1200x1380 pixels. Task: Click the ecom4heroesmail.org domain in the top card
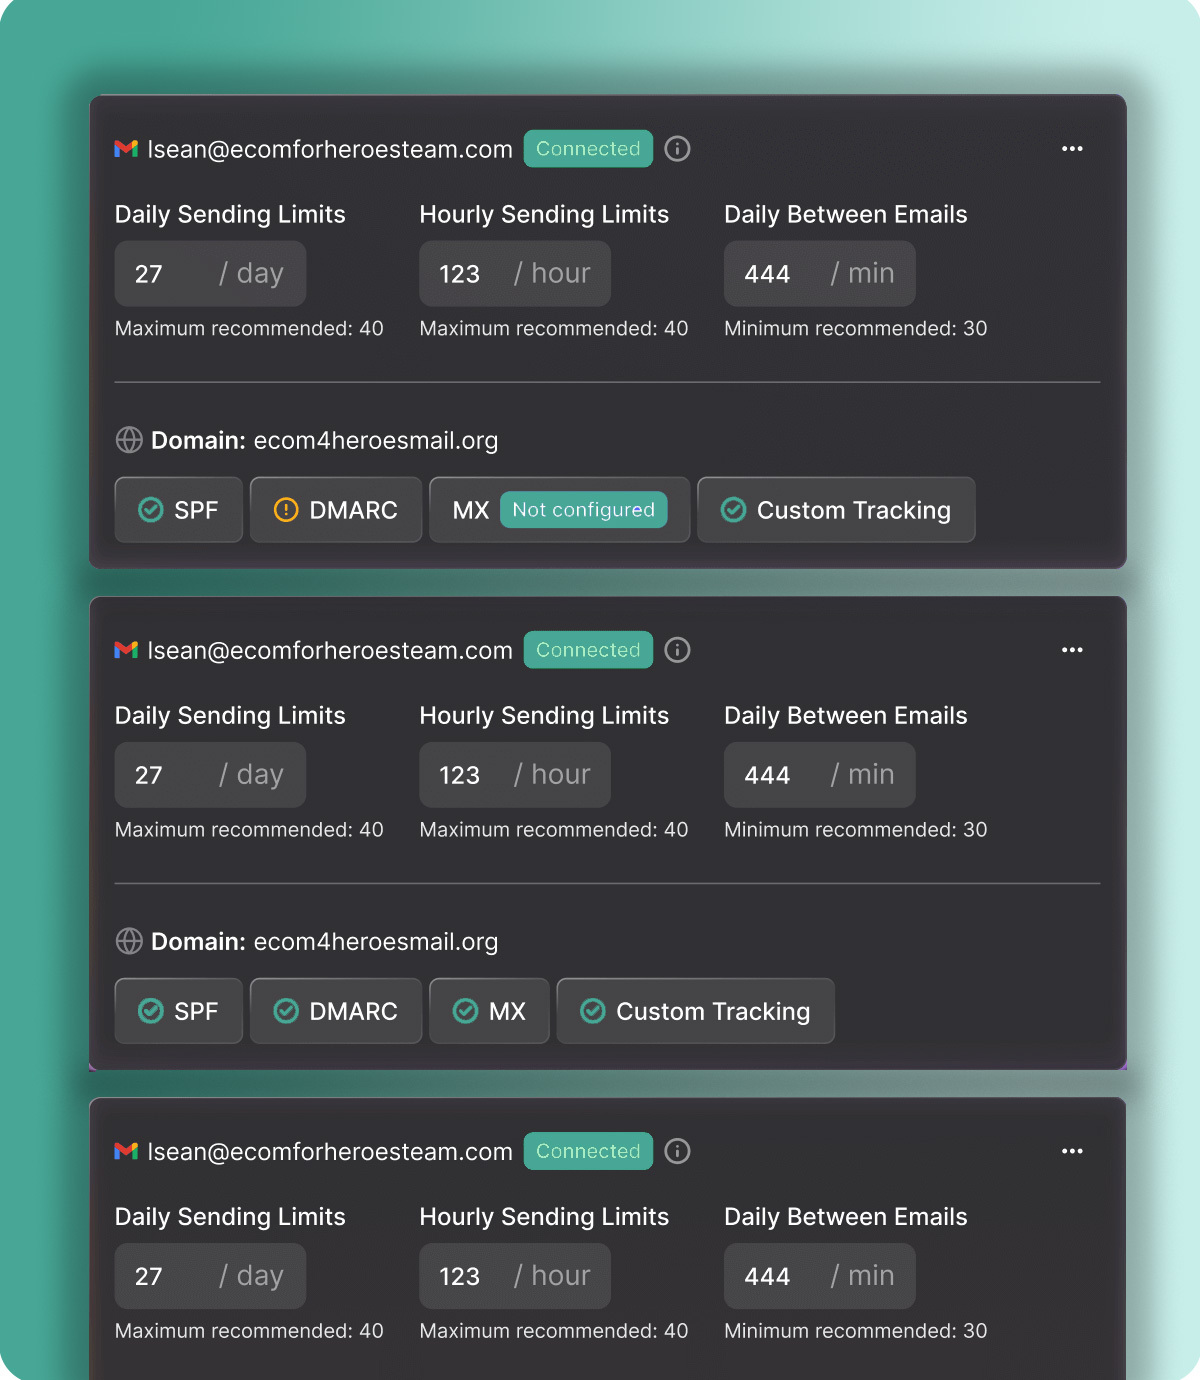[x=376, y=441]
